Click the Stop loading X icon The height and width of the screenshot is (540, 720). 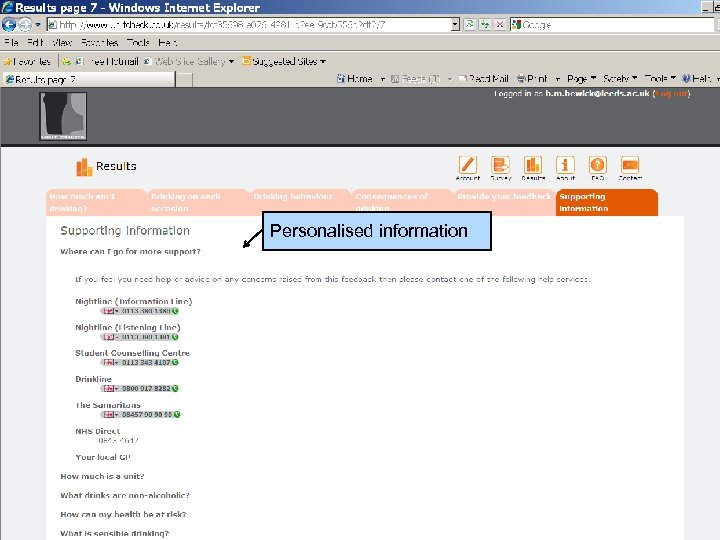tap(500, 25)
